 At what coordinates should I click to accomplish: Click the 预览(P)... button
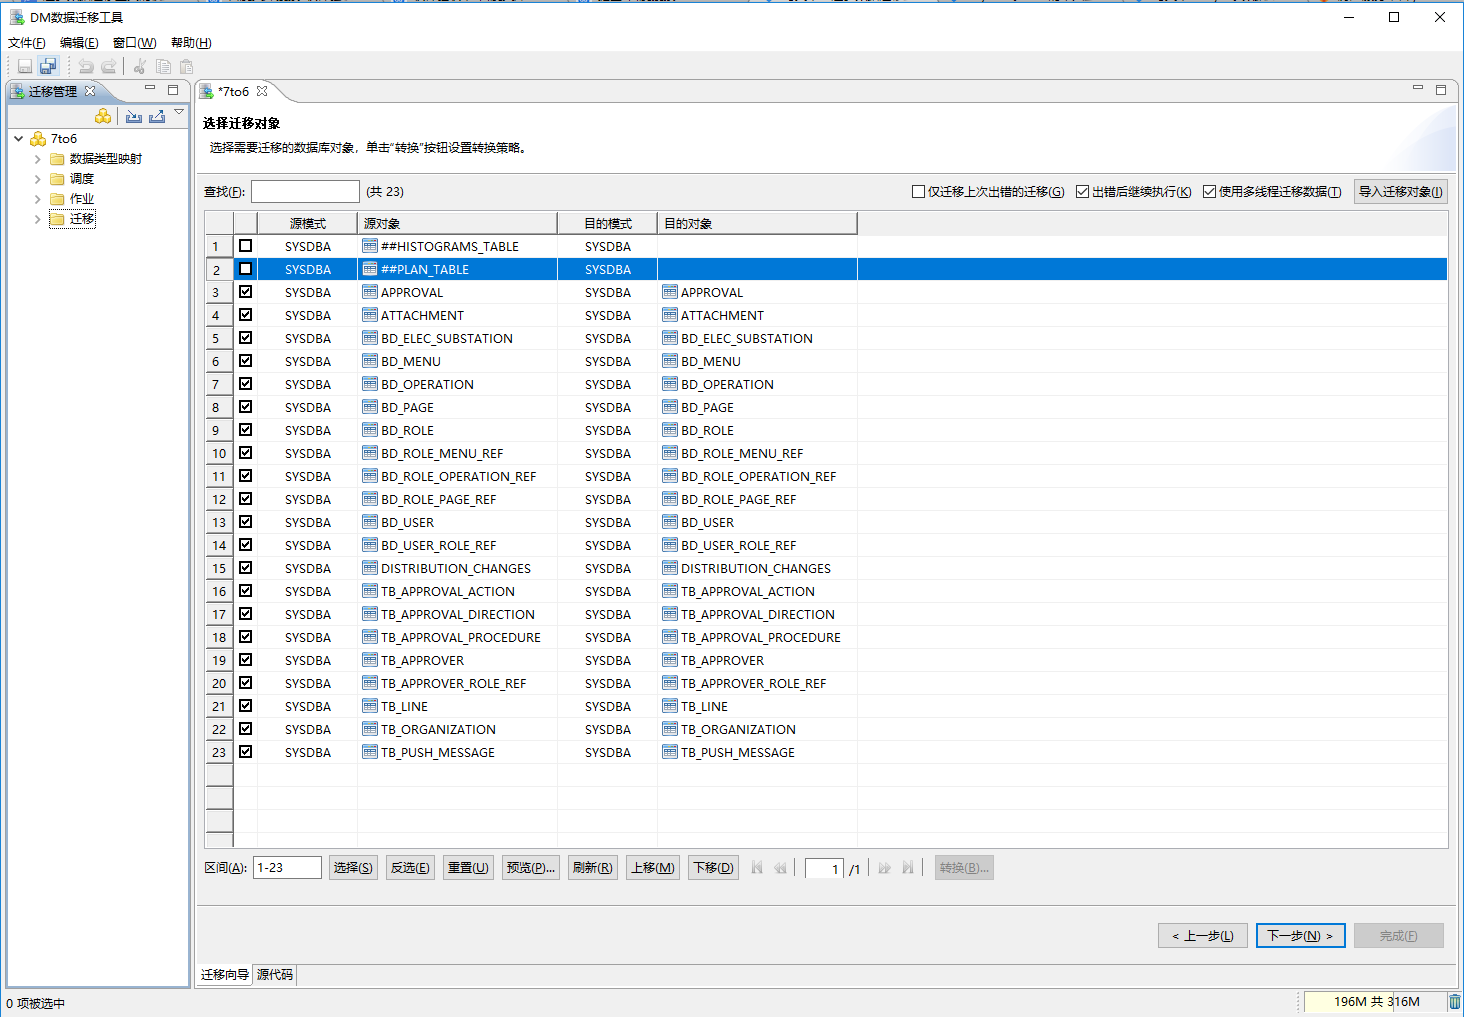click(530, 868)
